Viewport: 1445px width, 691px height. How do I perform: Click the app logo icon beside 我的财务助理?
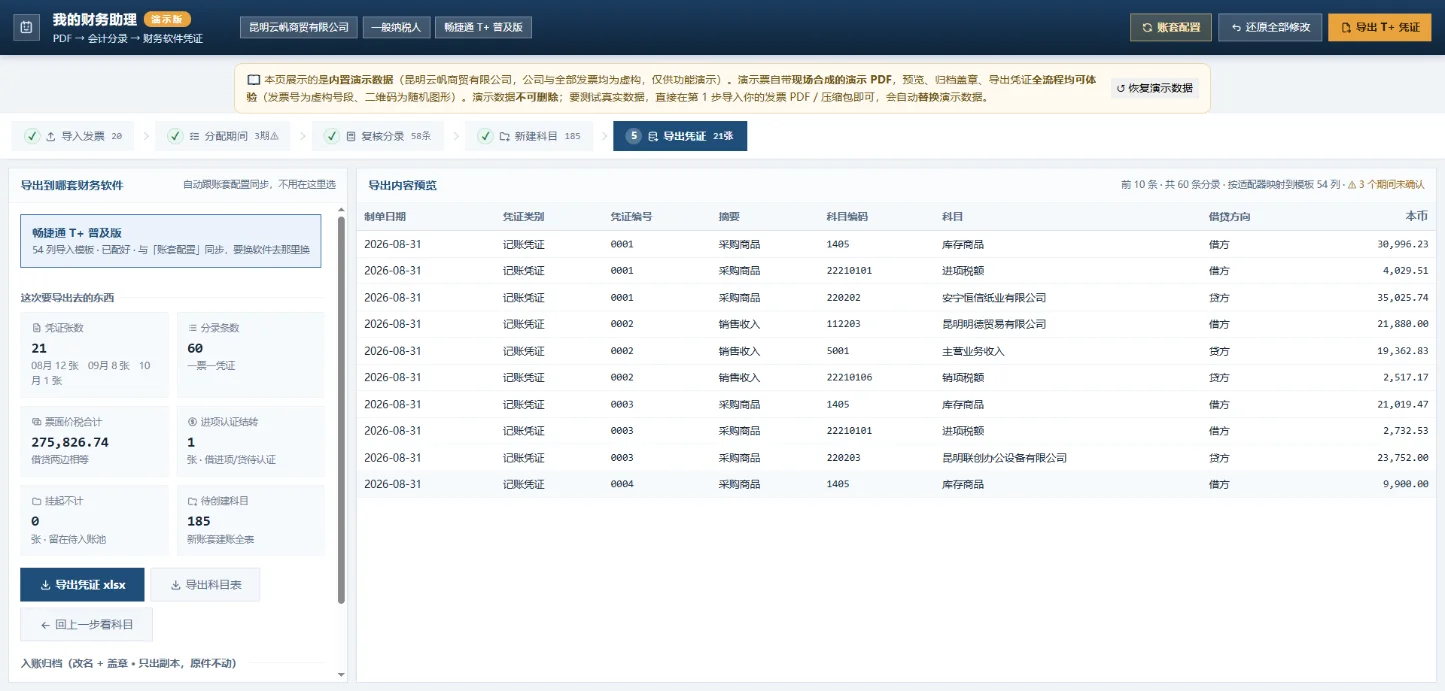click(x=27, y=28)
